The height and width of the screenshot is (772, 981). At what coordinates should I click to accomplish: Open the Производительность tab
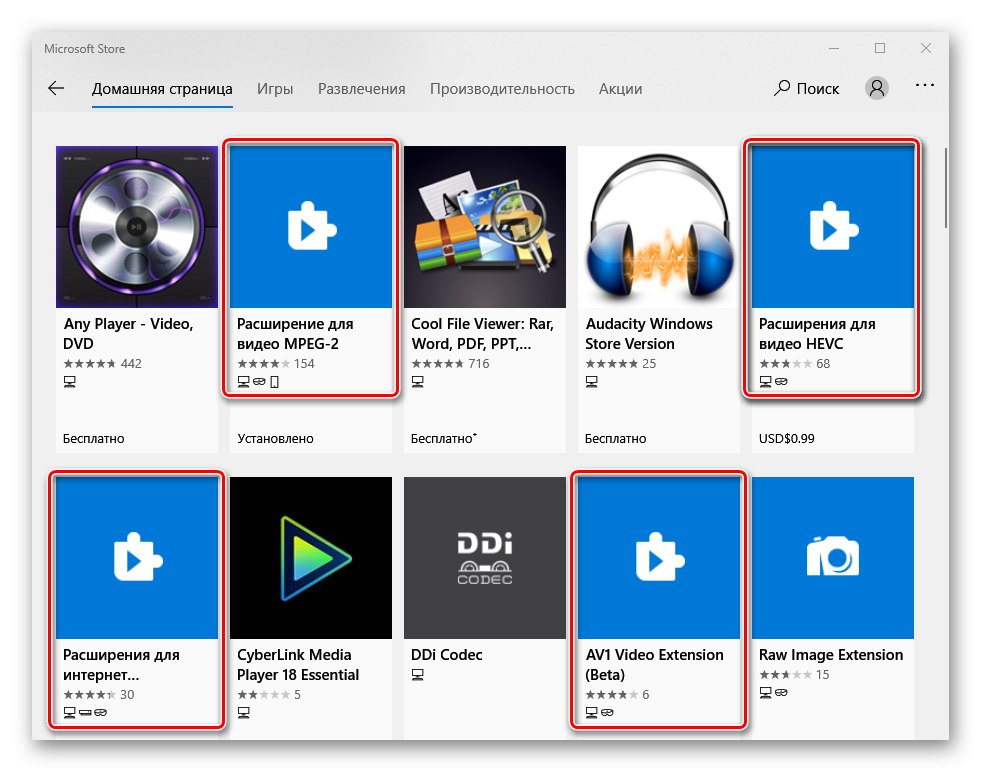(x=502, y=88)
